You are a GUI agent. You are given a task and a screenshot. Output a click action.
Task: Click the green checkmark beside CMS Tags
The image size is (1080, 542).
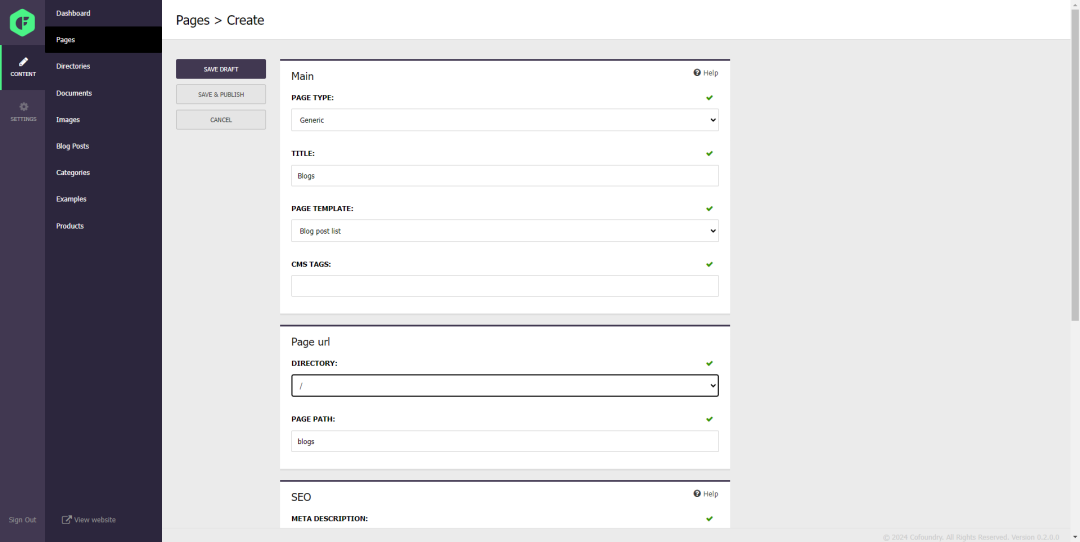pos(709,264)
